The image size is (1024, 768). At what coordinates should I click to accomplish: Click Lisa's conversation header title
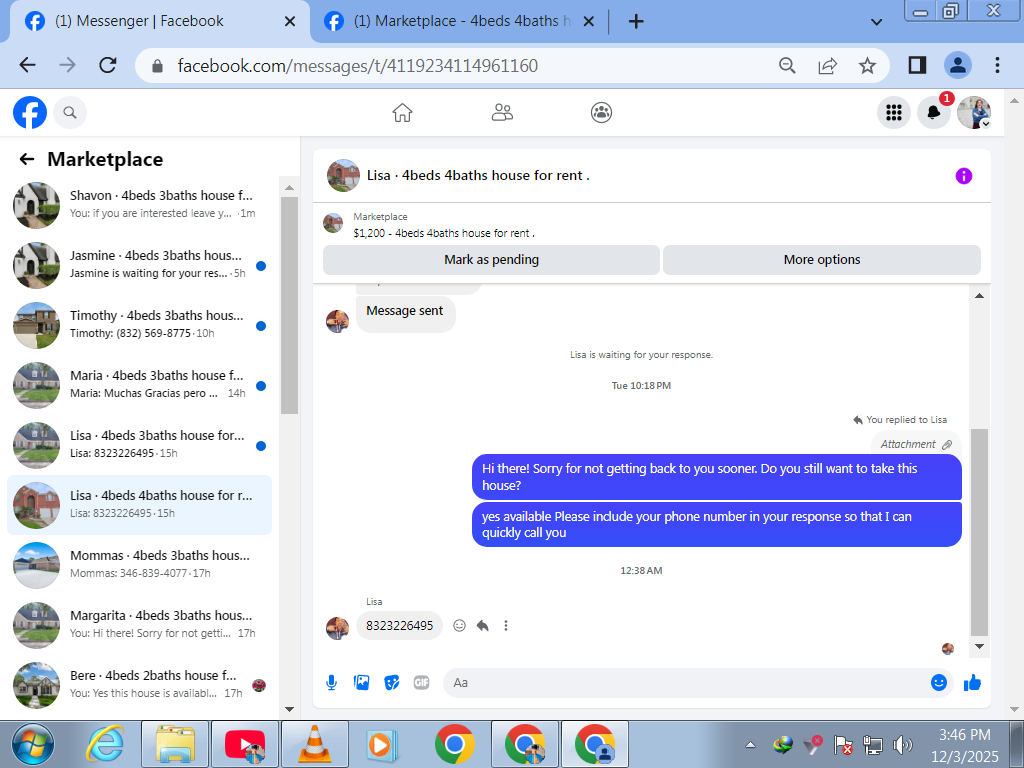pyautogui.click(x=478, y=175)
